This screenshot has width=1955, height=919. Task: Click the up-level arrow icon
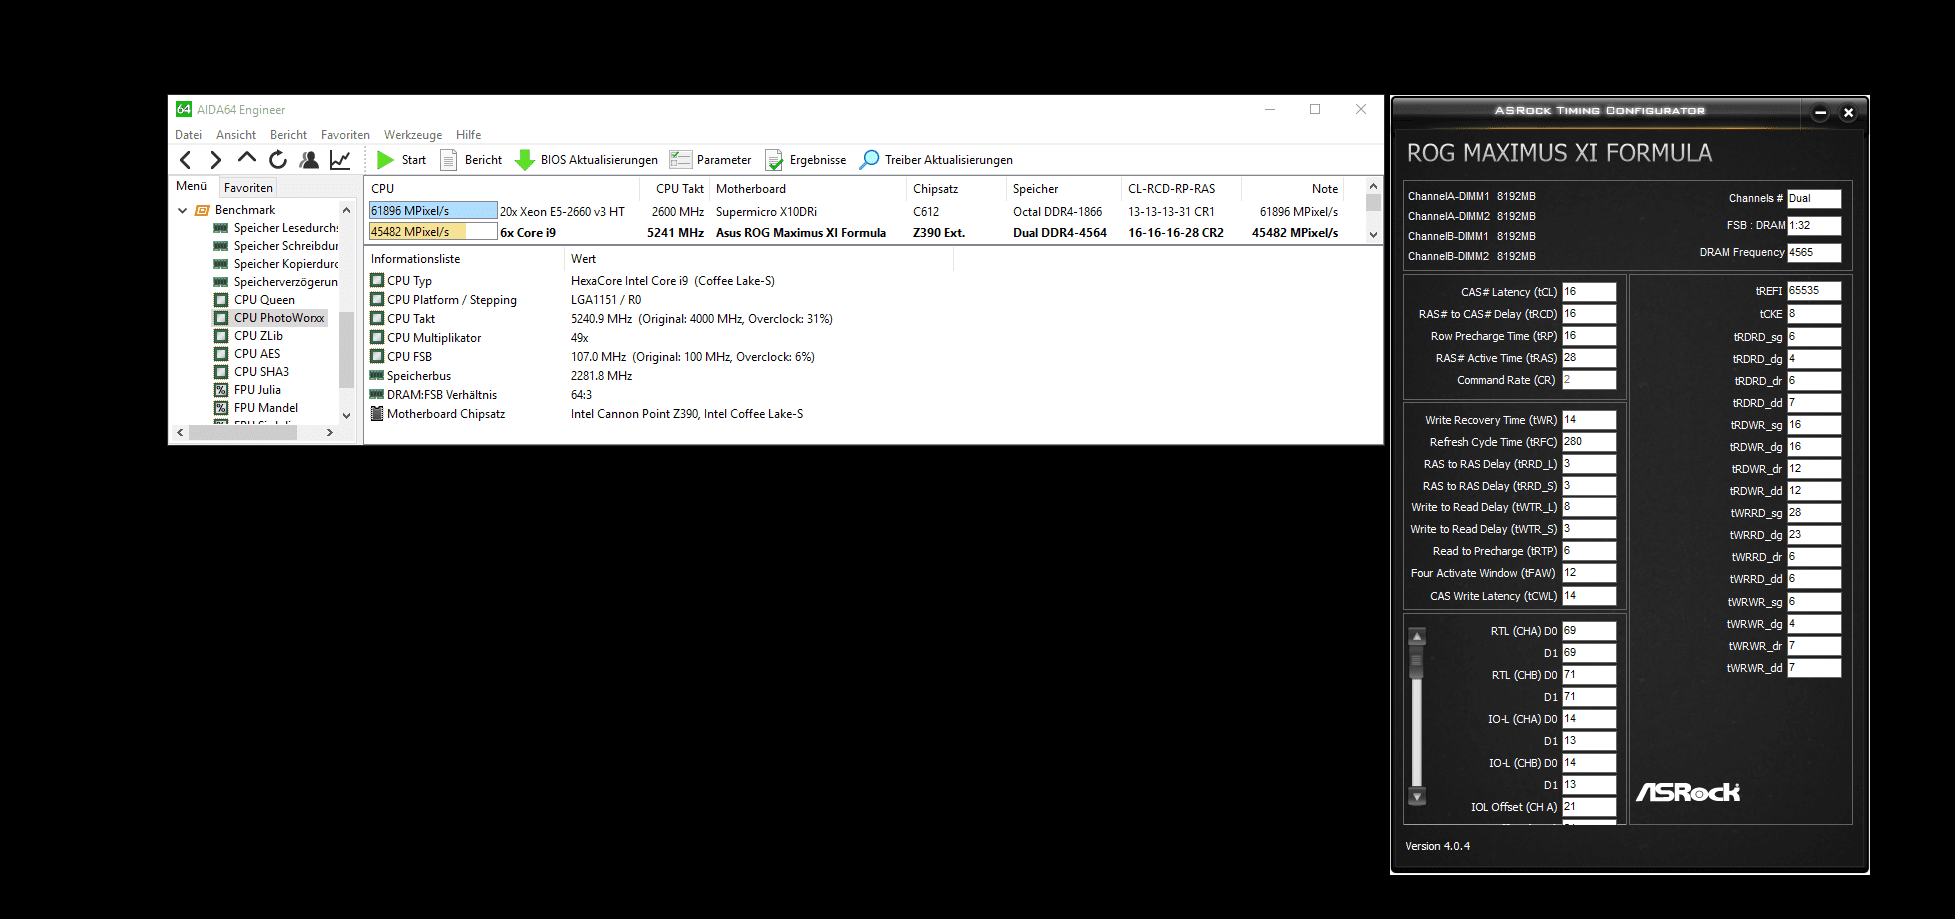(x=246, y=159)
